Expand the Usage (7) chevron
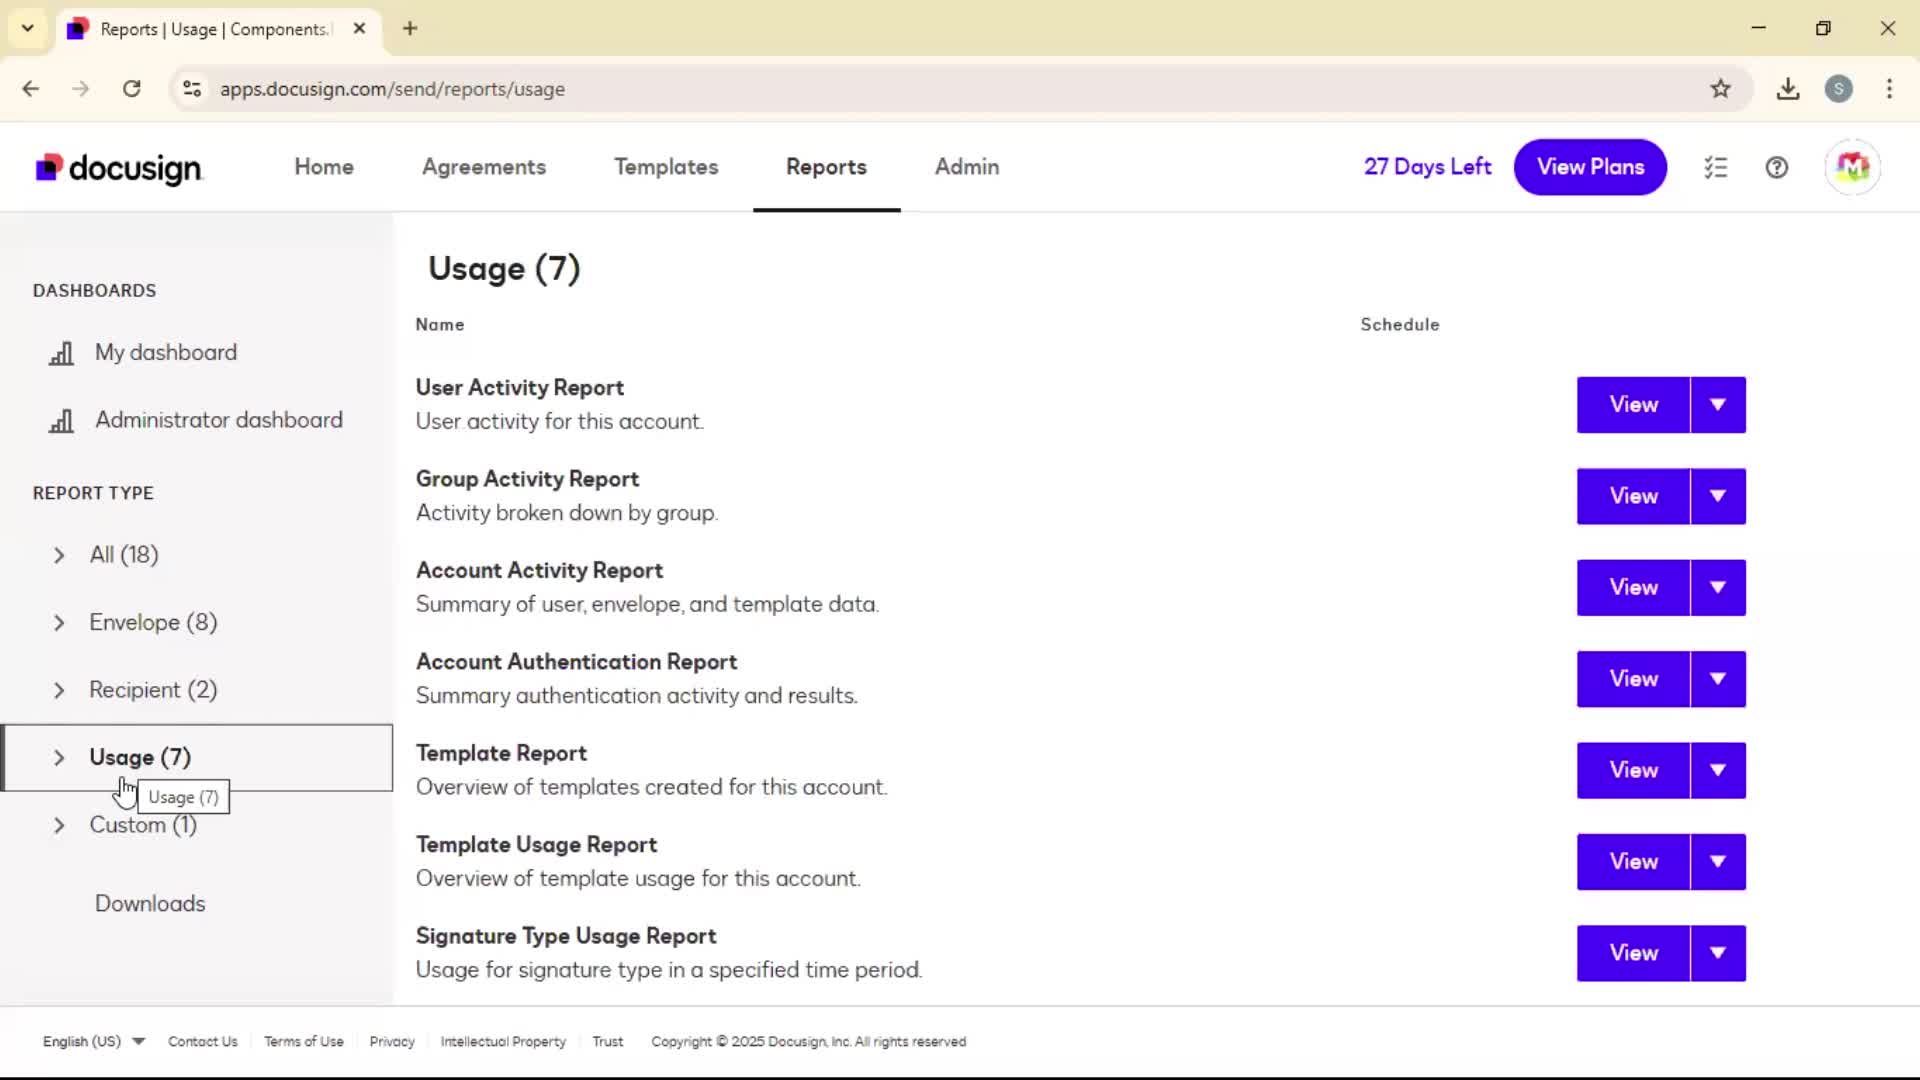 [x=59, y=758]
